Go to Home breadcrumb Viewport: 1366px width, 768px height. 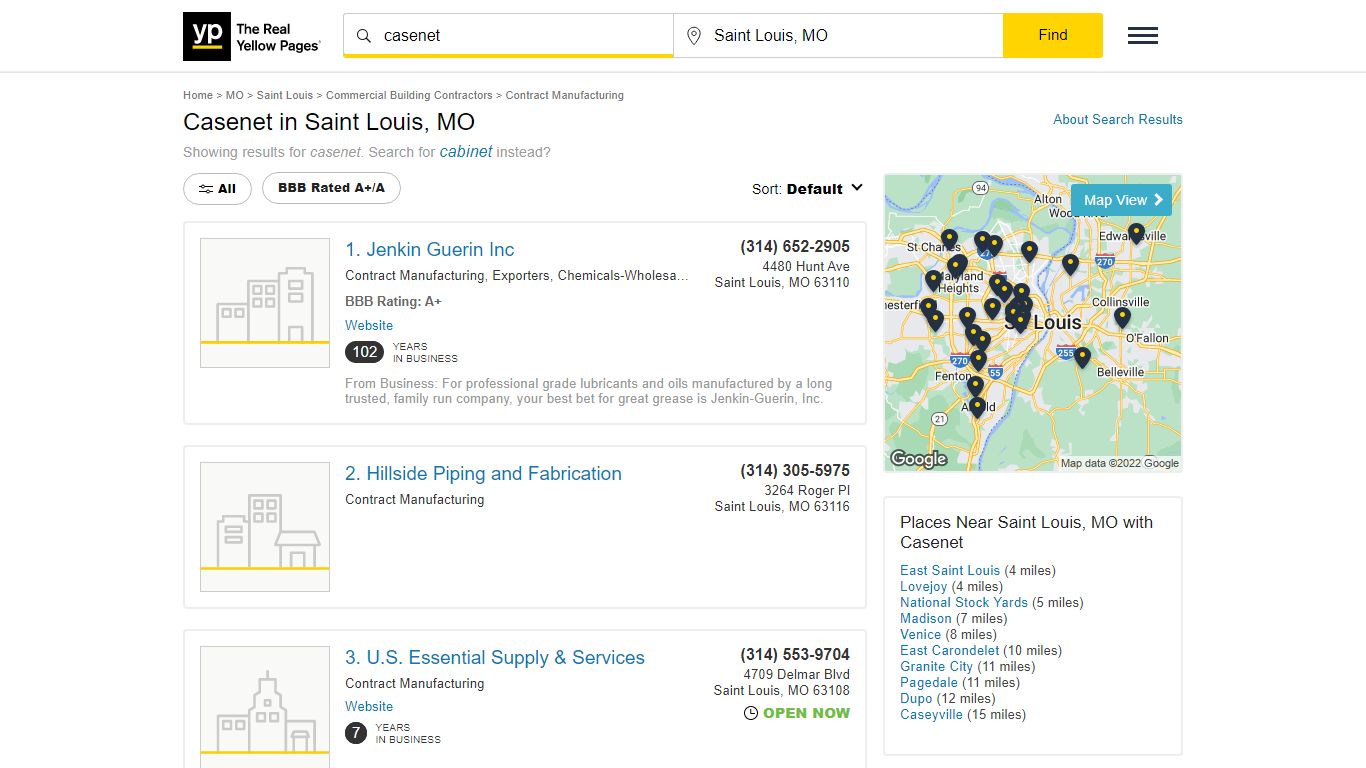click(198, 95)
